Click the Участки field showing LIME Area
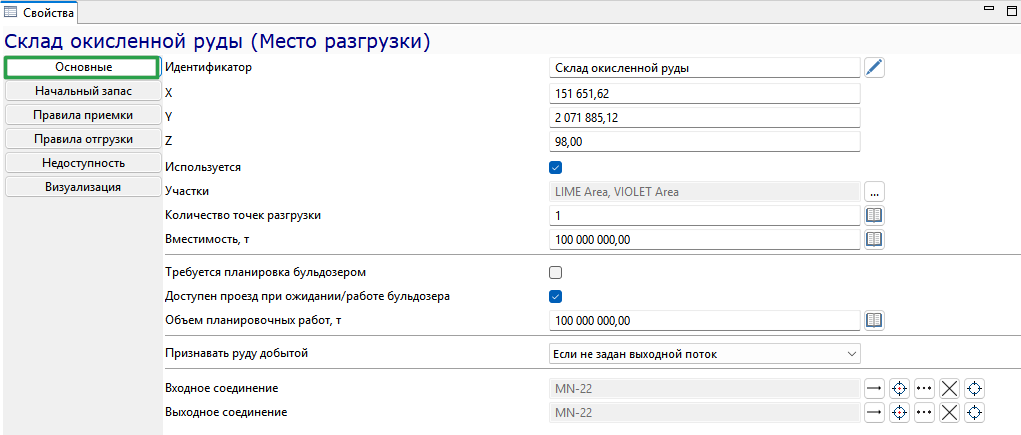Viewport: 1021px width, 435px height. pyautogui.click(x=705, y=191)
